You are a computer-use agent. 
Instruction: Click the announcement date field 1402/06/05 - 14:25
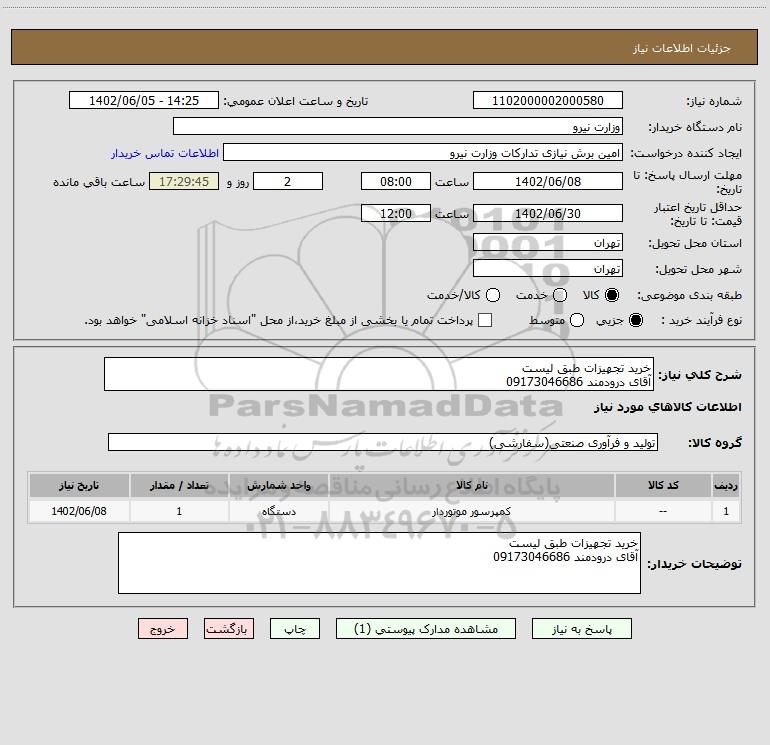click(143, 101)
